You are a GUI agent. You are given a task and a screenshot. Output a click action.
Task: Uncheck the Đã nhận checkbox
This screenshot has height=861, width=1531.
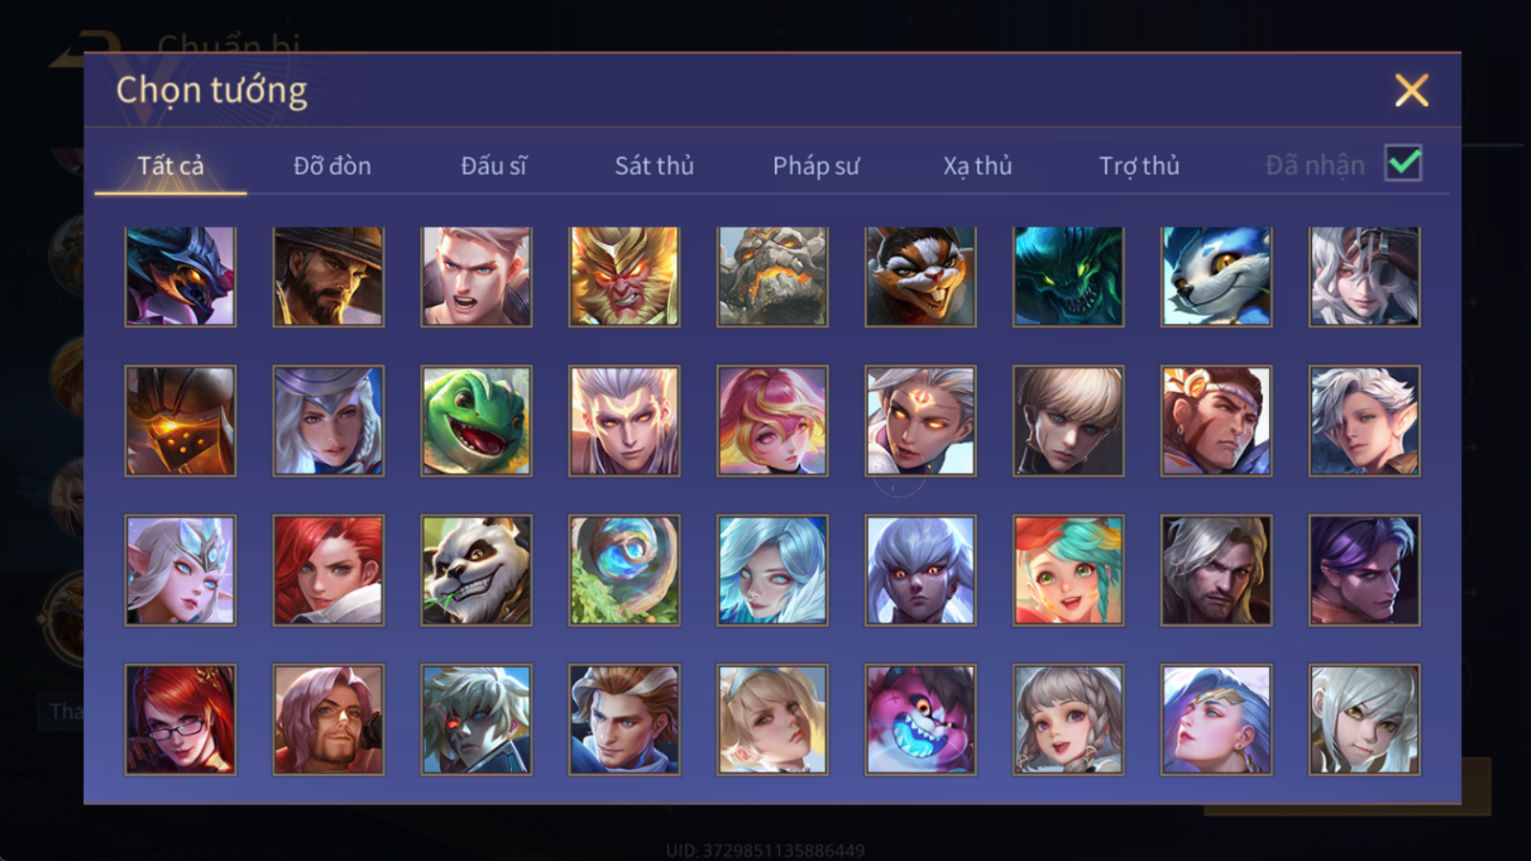pyautogui.click(x=1403, y=163)
